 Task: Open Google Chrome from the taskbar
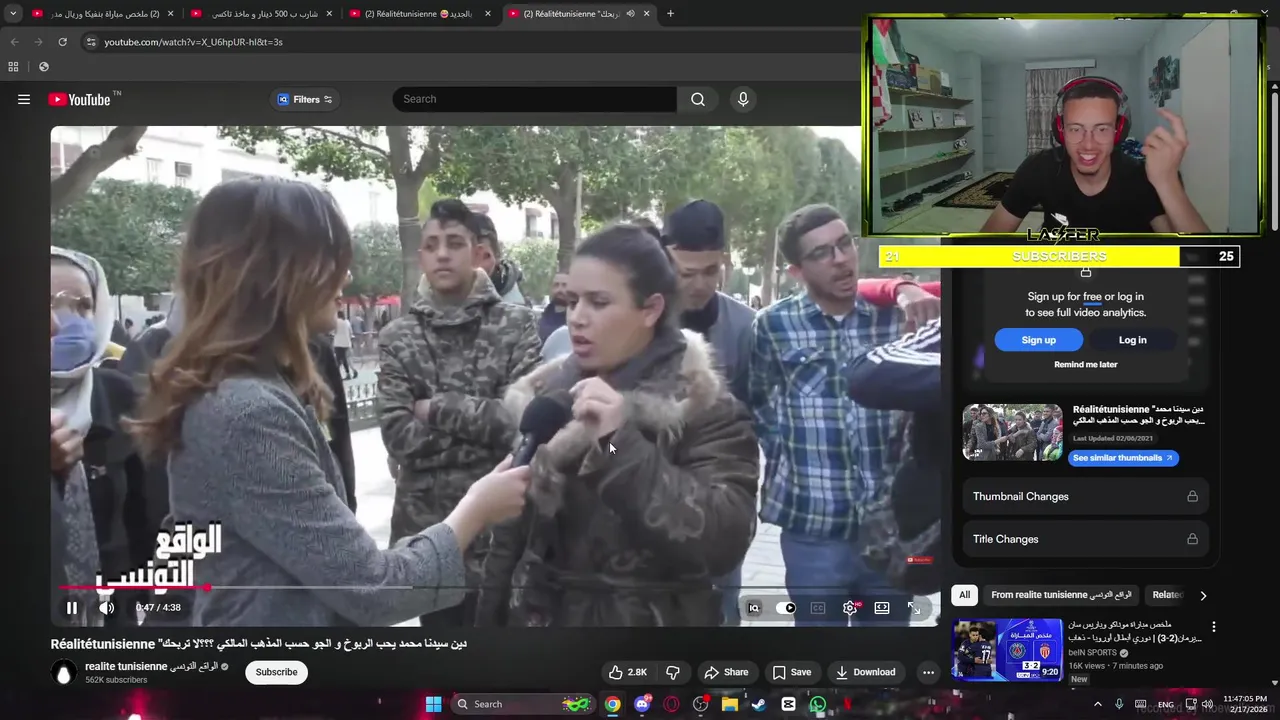(612, 704)
